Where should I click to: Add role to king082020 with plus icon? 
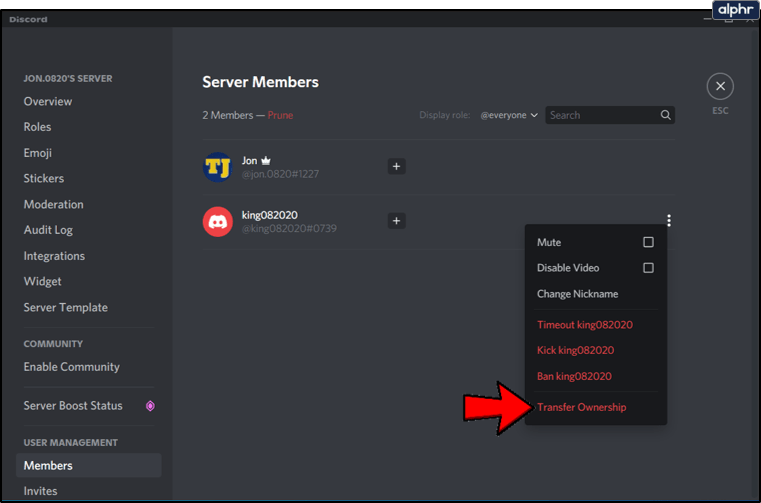pyautogui.click(x=396, y=221)
